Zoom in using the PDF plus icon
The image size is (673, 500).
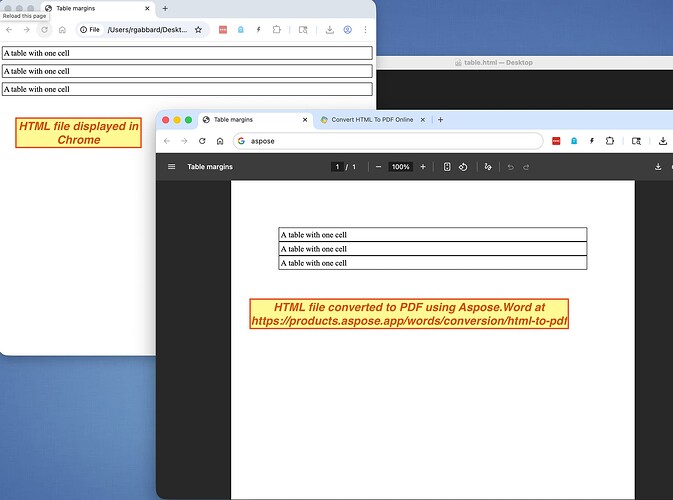[423, 167]
